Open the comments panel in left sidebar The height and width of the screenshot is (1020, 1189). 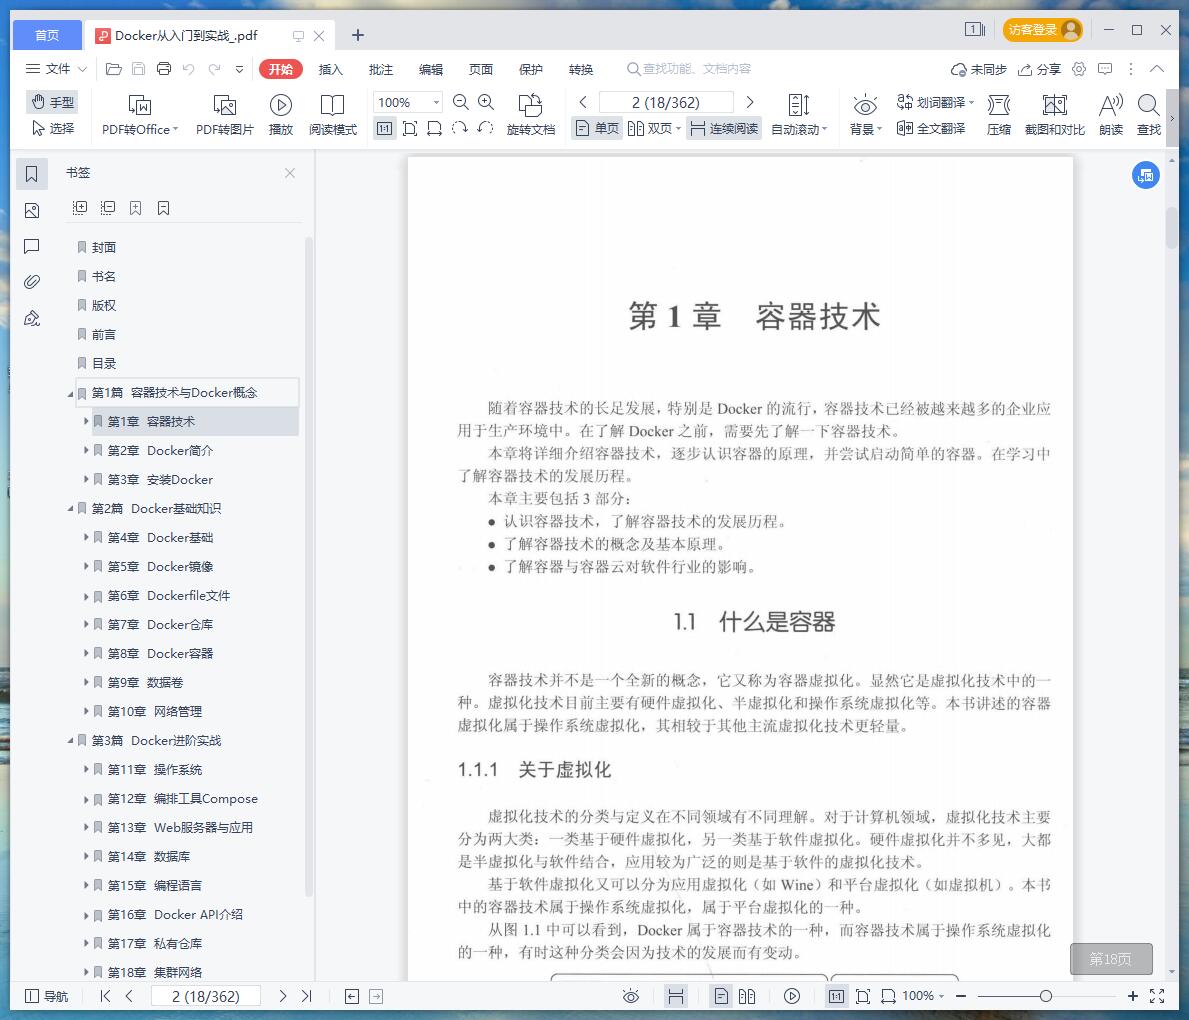[x=32, y=246]
